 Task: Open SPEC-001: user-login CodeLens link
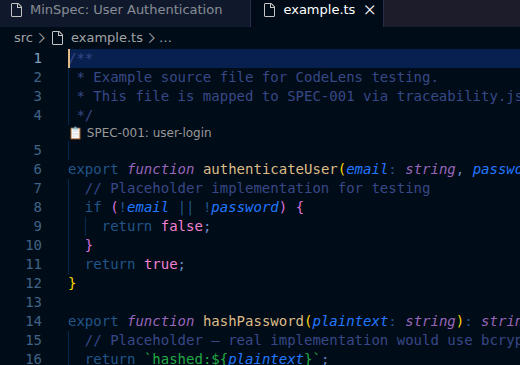[149, 133]
